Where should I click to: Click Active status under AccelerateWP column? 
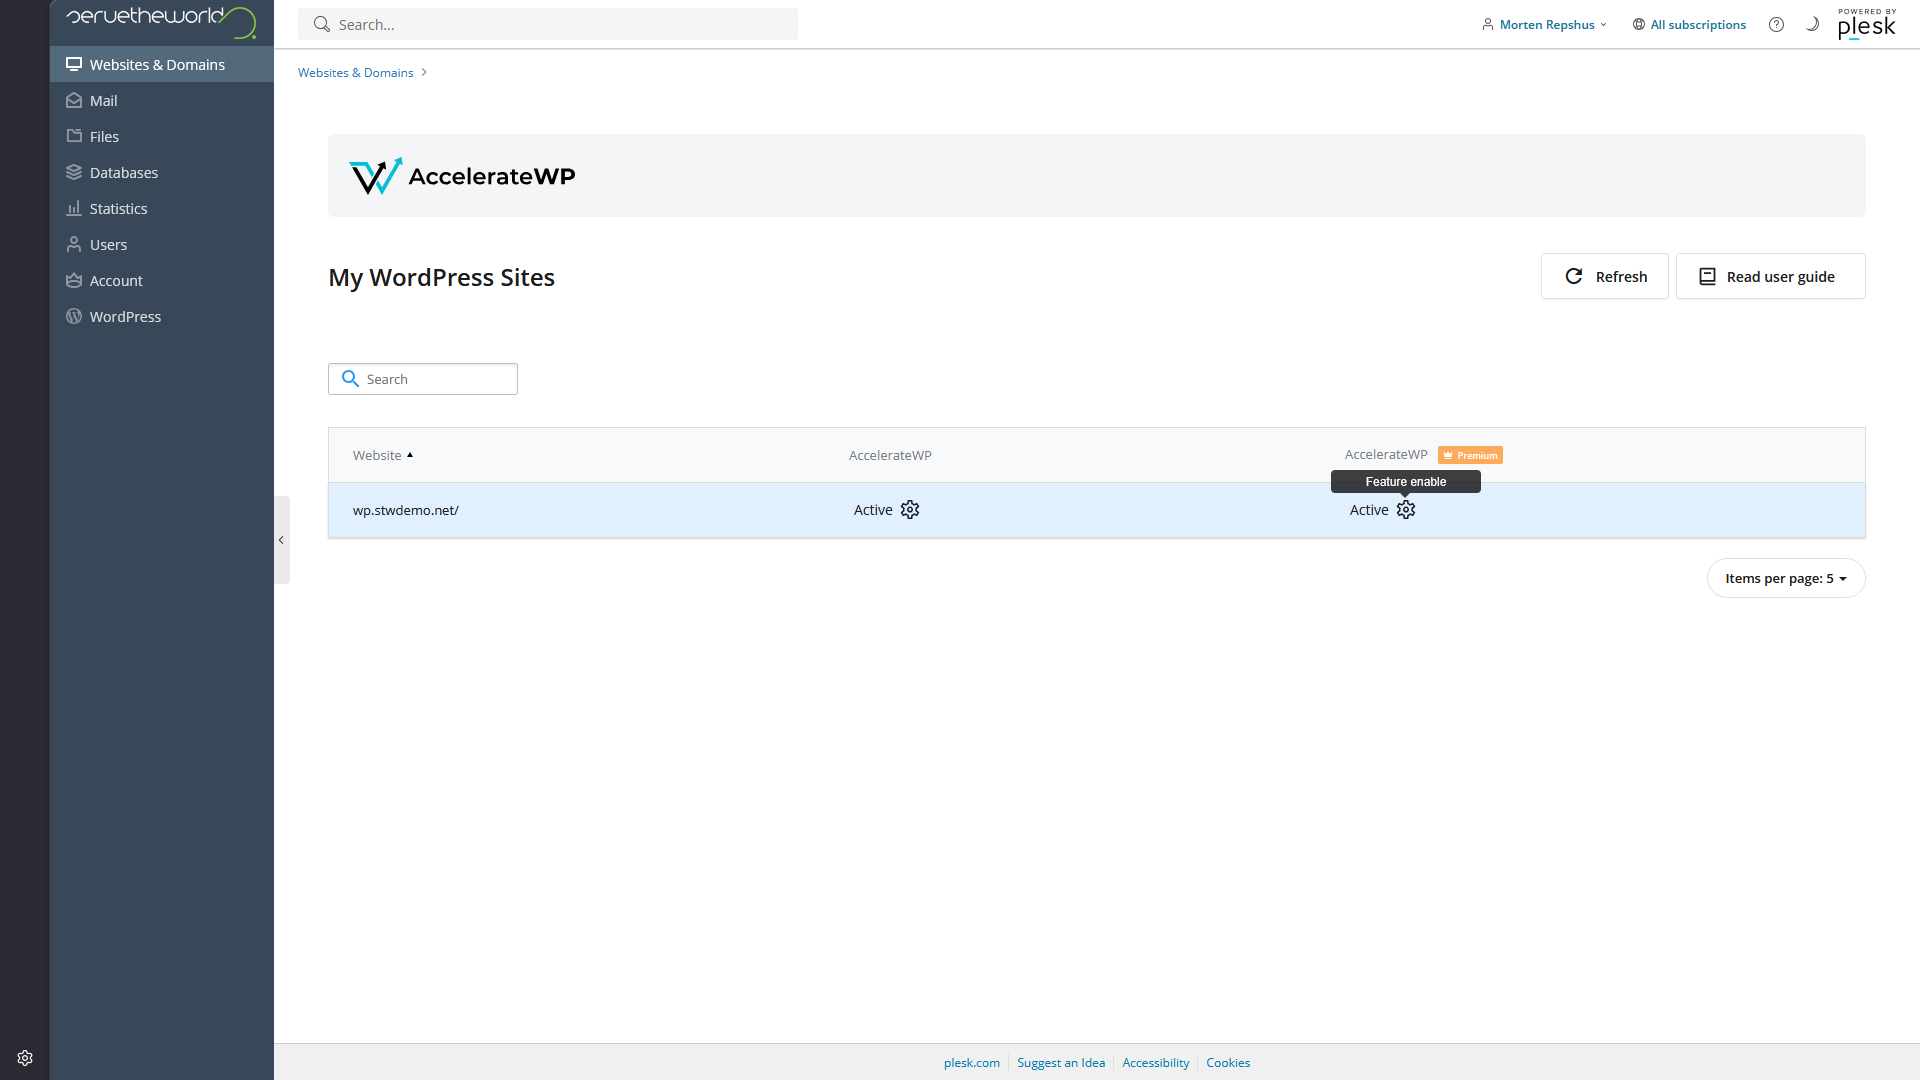click(873, 510)
